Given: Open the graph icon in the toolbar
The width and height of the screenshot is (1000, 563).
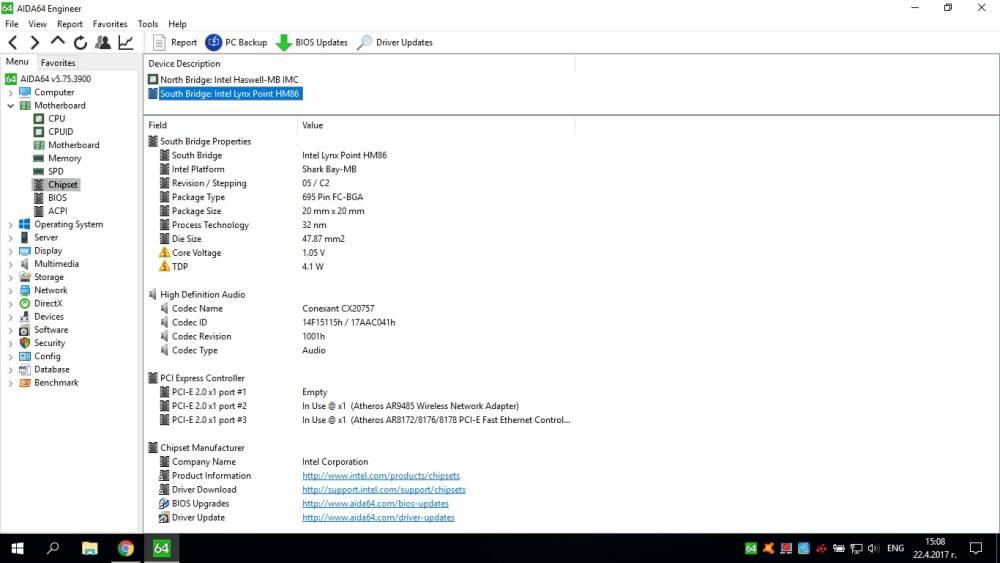Looking at the screenshot, I should pyautogui.click(x=126, y=43).
